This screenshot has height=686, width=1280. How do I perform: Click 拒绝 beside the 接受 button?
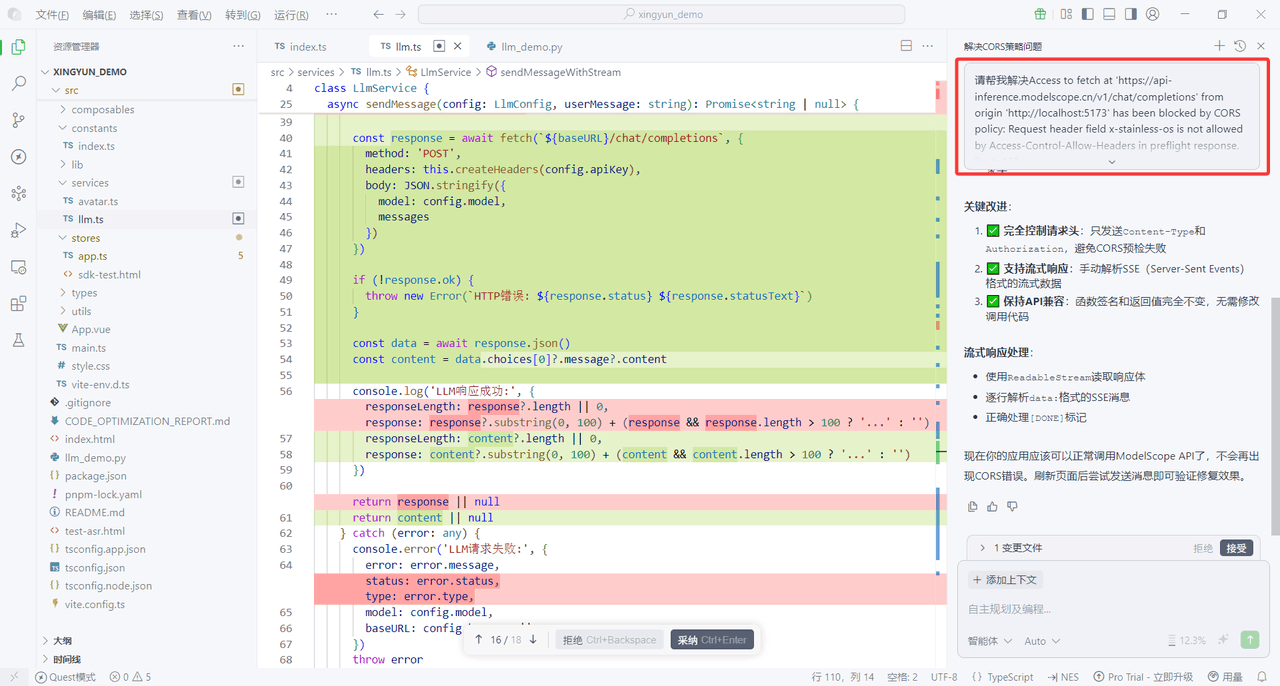(x=1203, y=548)
